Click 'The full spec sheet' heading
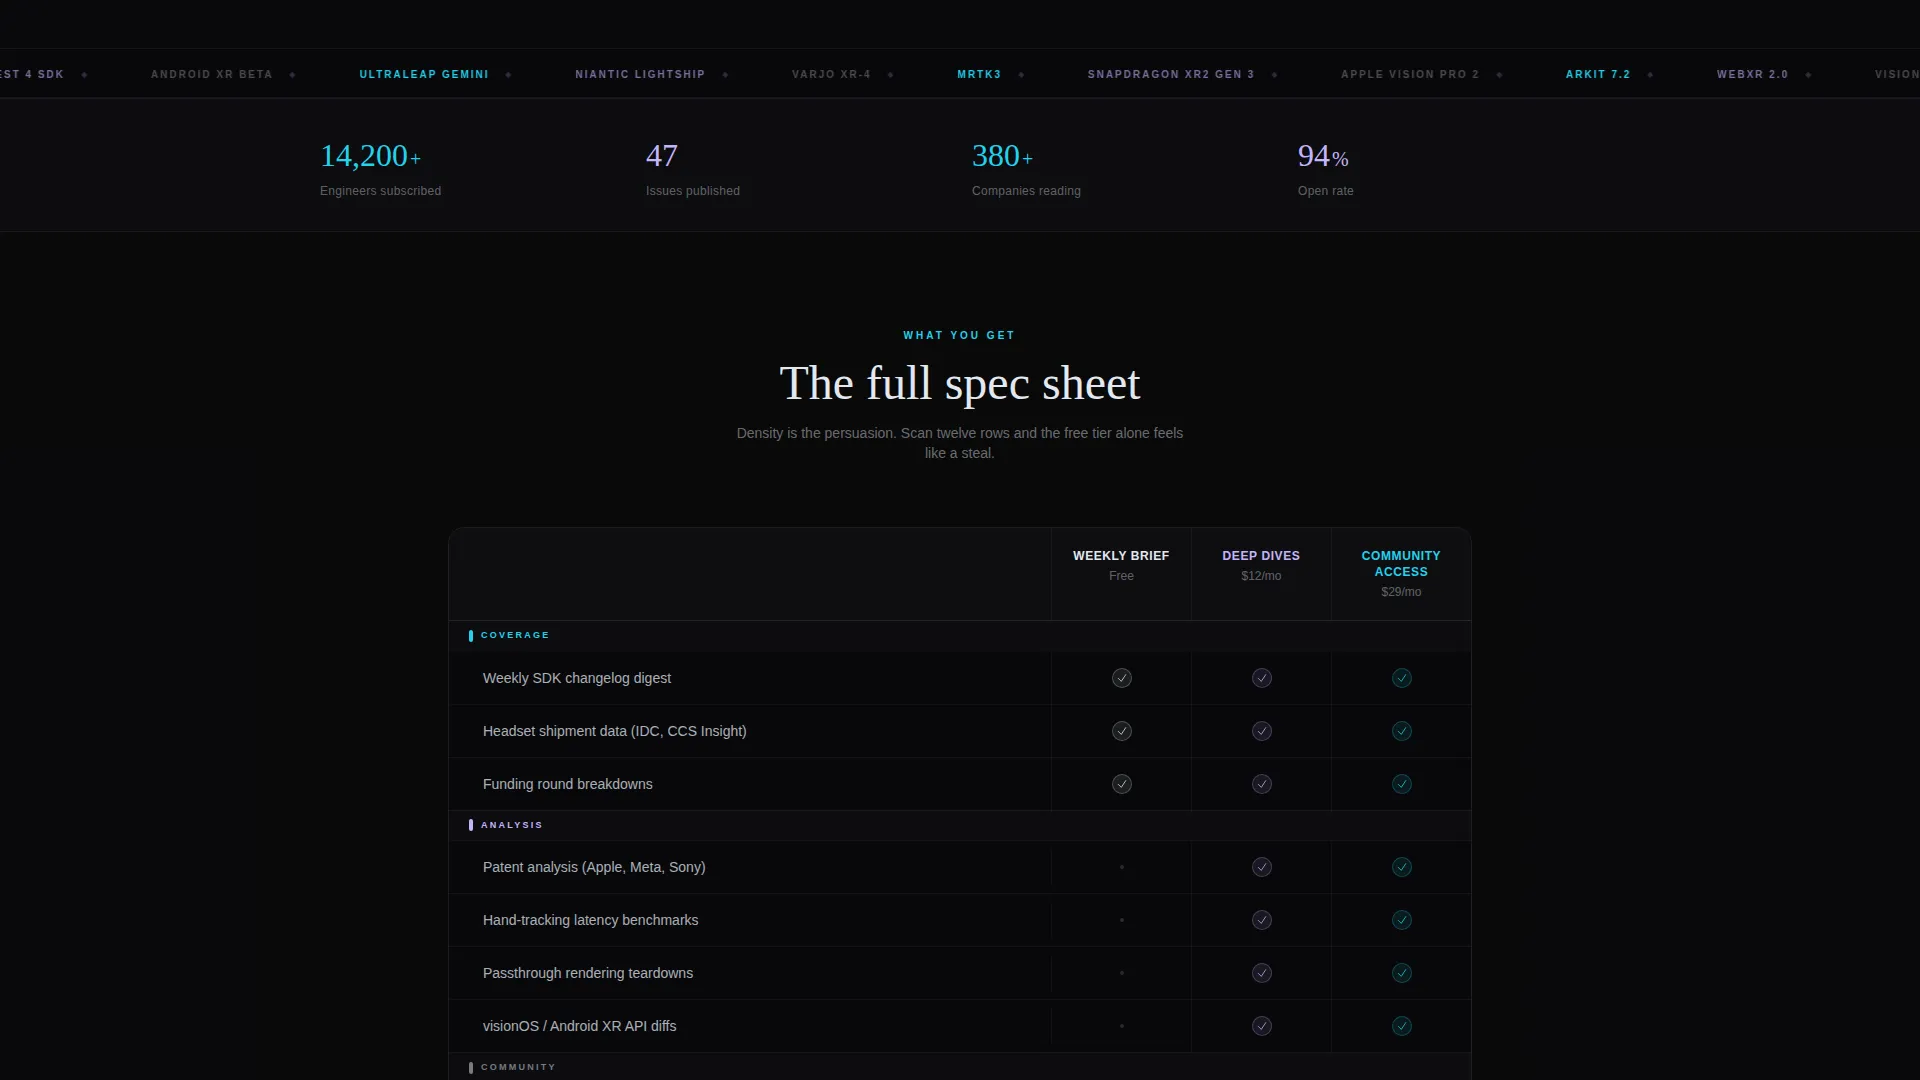Screen dimensions: 1920x1080 960,384
